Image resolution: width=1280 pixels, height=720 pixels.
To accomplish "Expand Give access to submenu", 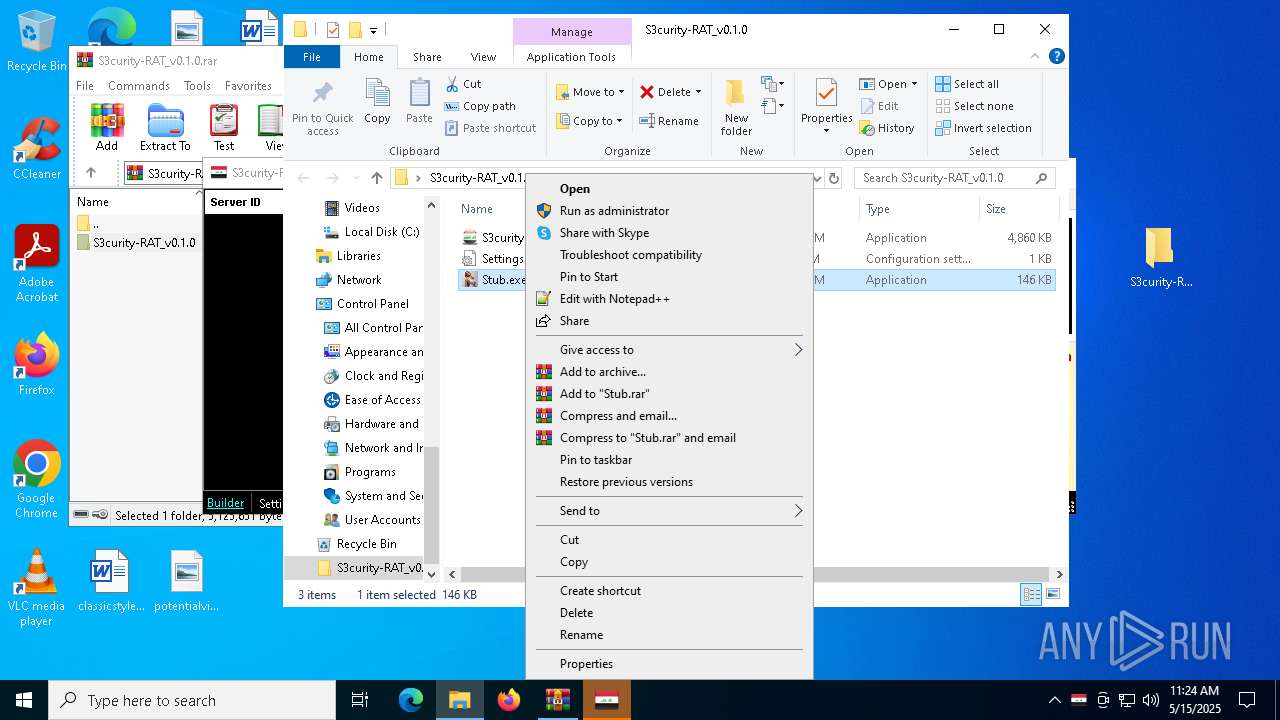I will tap(669, 350).
